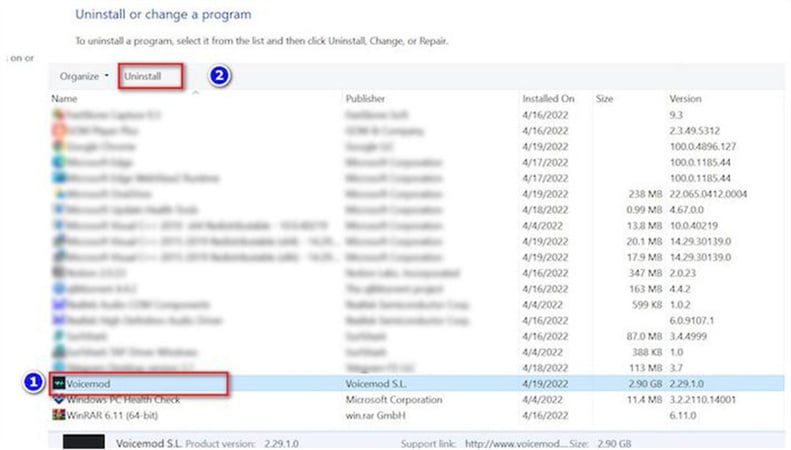Screen dimensions: 791x450
Task: Click the Windows PC Health Check icon
Action: coord(59,399)
